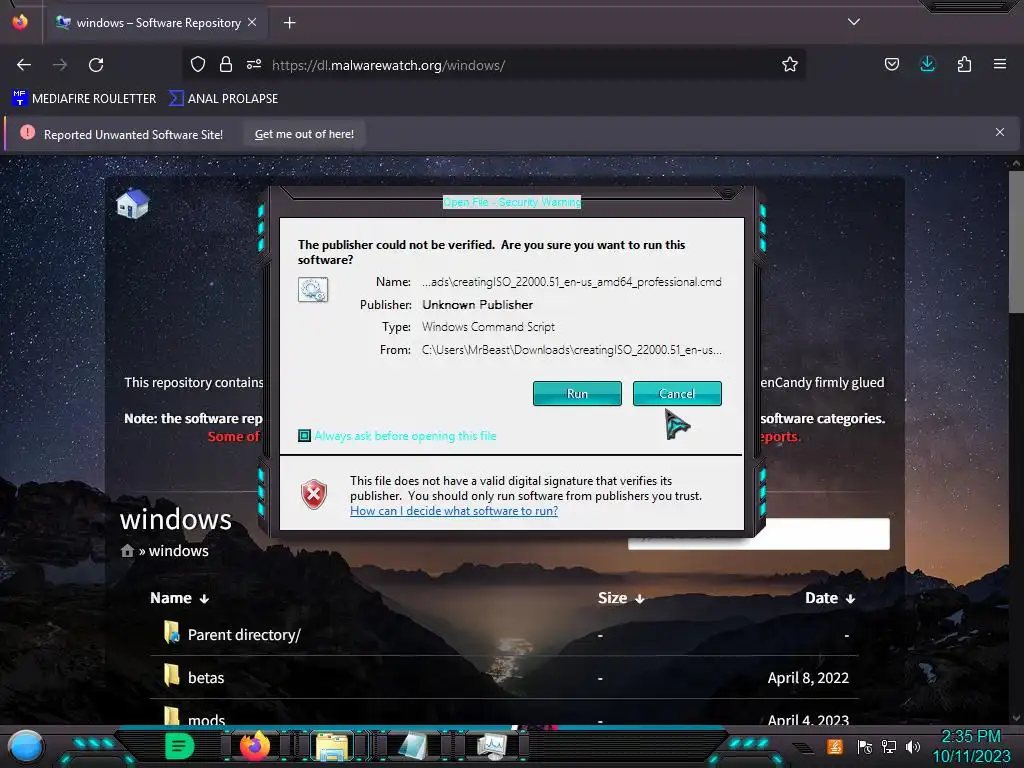Click the Firefox logo at the top left

point(20,22)
